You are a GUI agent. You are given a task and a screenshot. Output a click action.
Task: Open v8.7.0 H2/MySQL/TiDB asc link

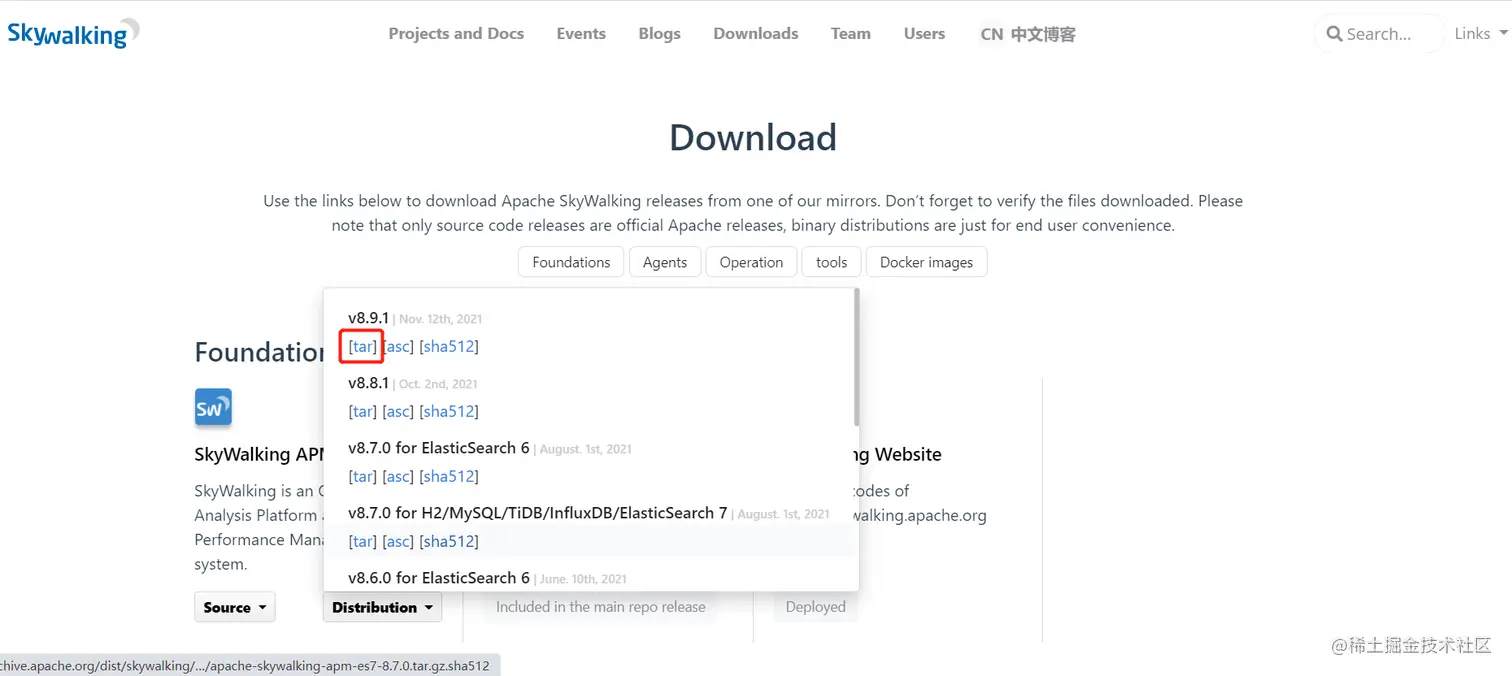pos(398,541)
